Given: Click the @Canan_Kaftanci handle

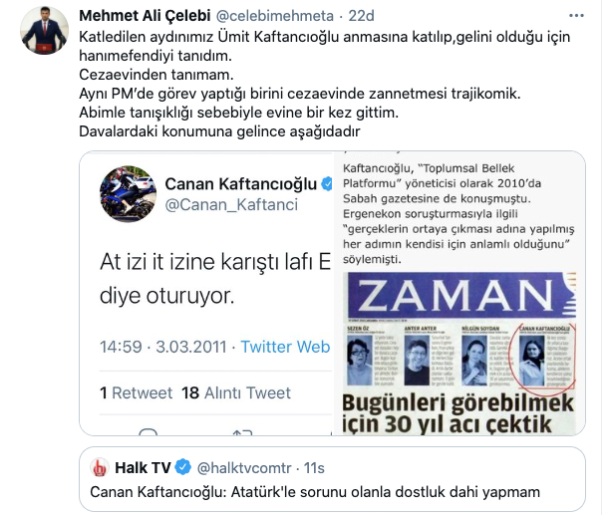Looking at the screenshot, I should click(231, 205).
